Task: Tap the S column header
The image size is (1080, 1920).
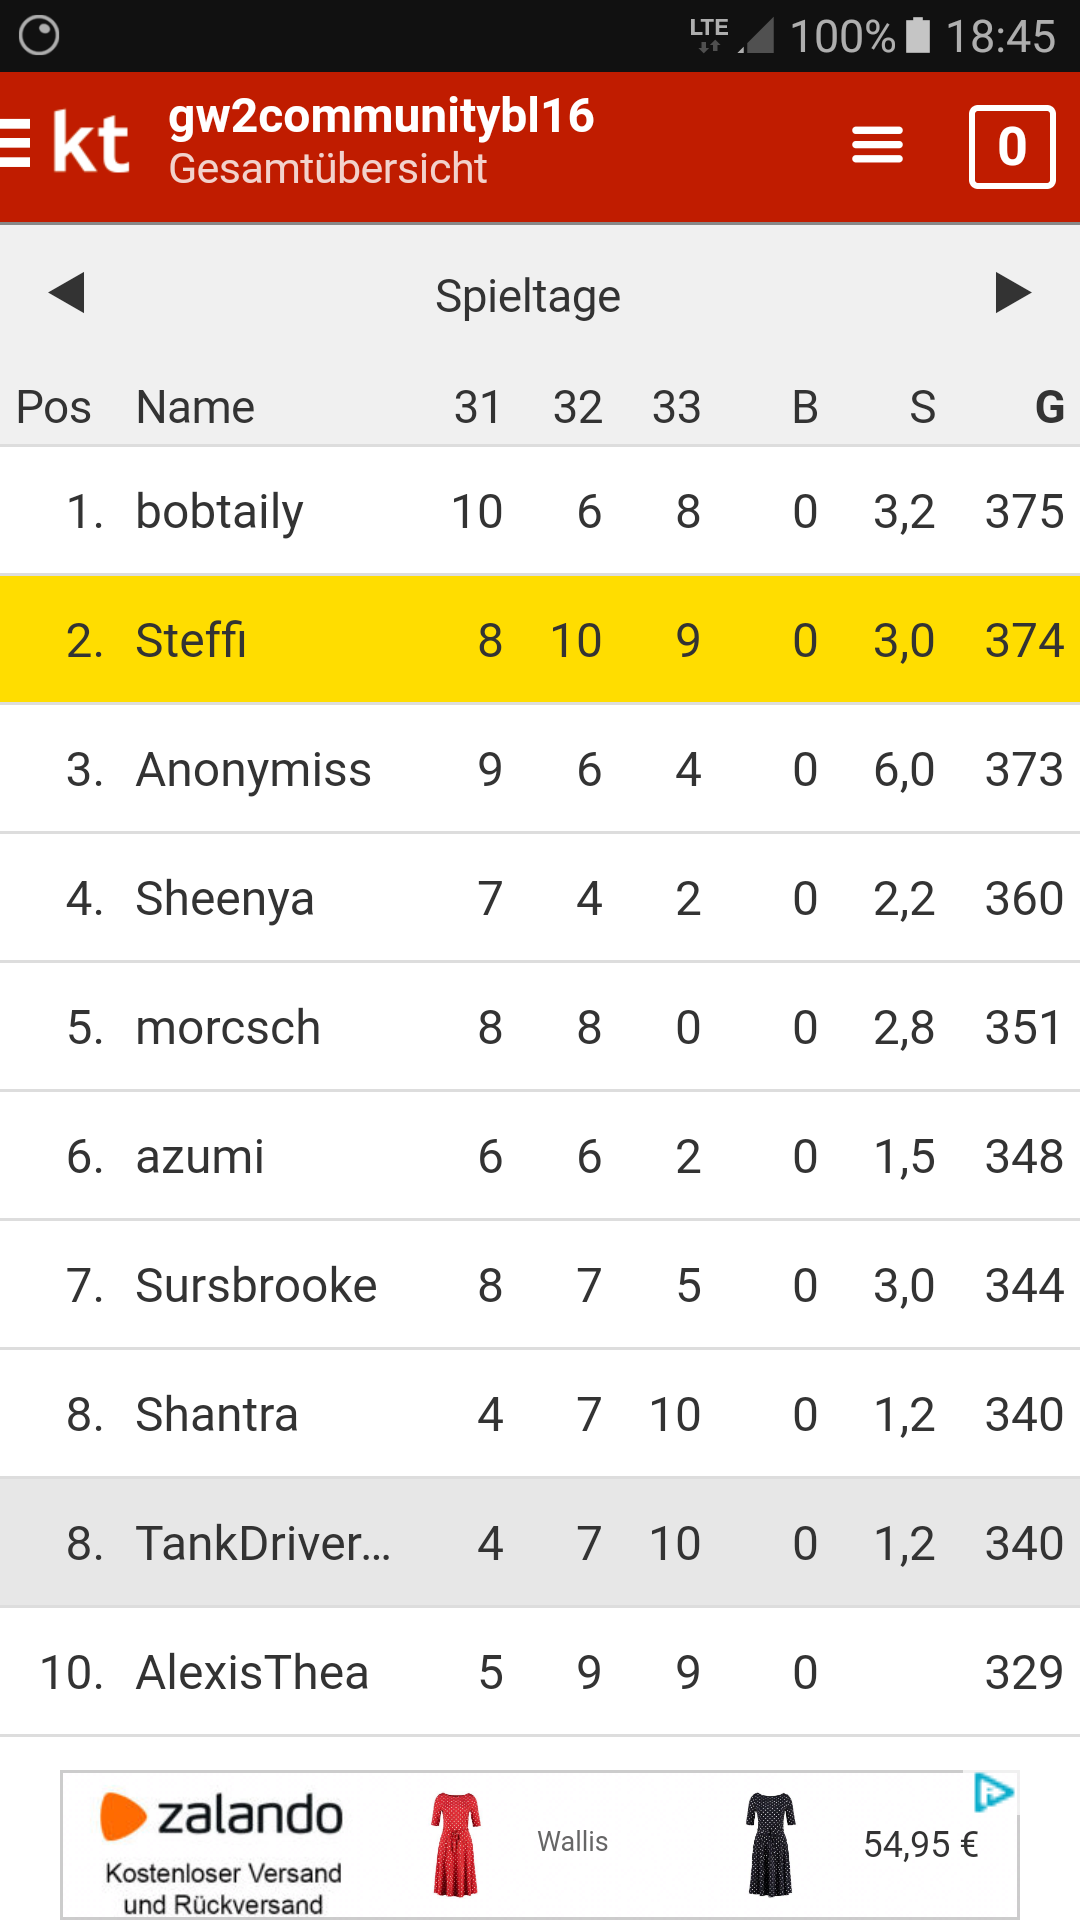Action: pos(922,408)
